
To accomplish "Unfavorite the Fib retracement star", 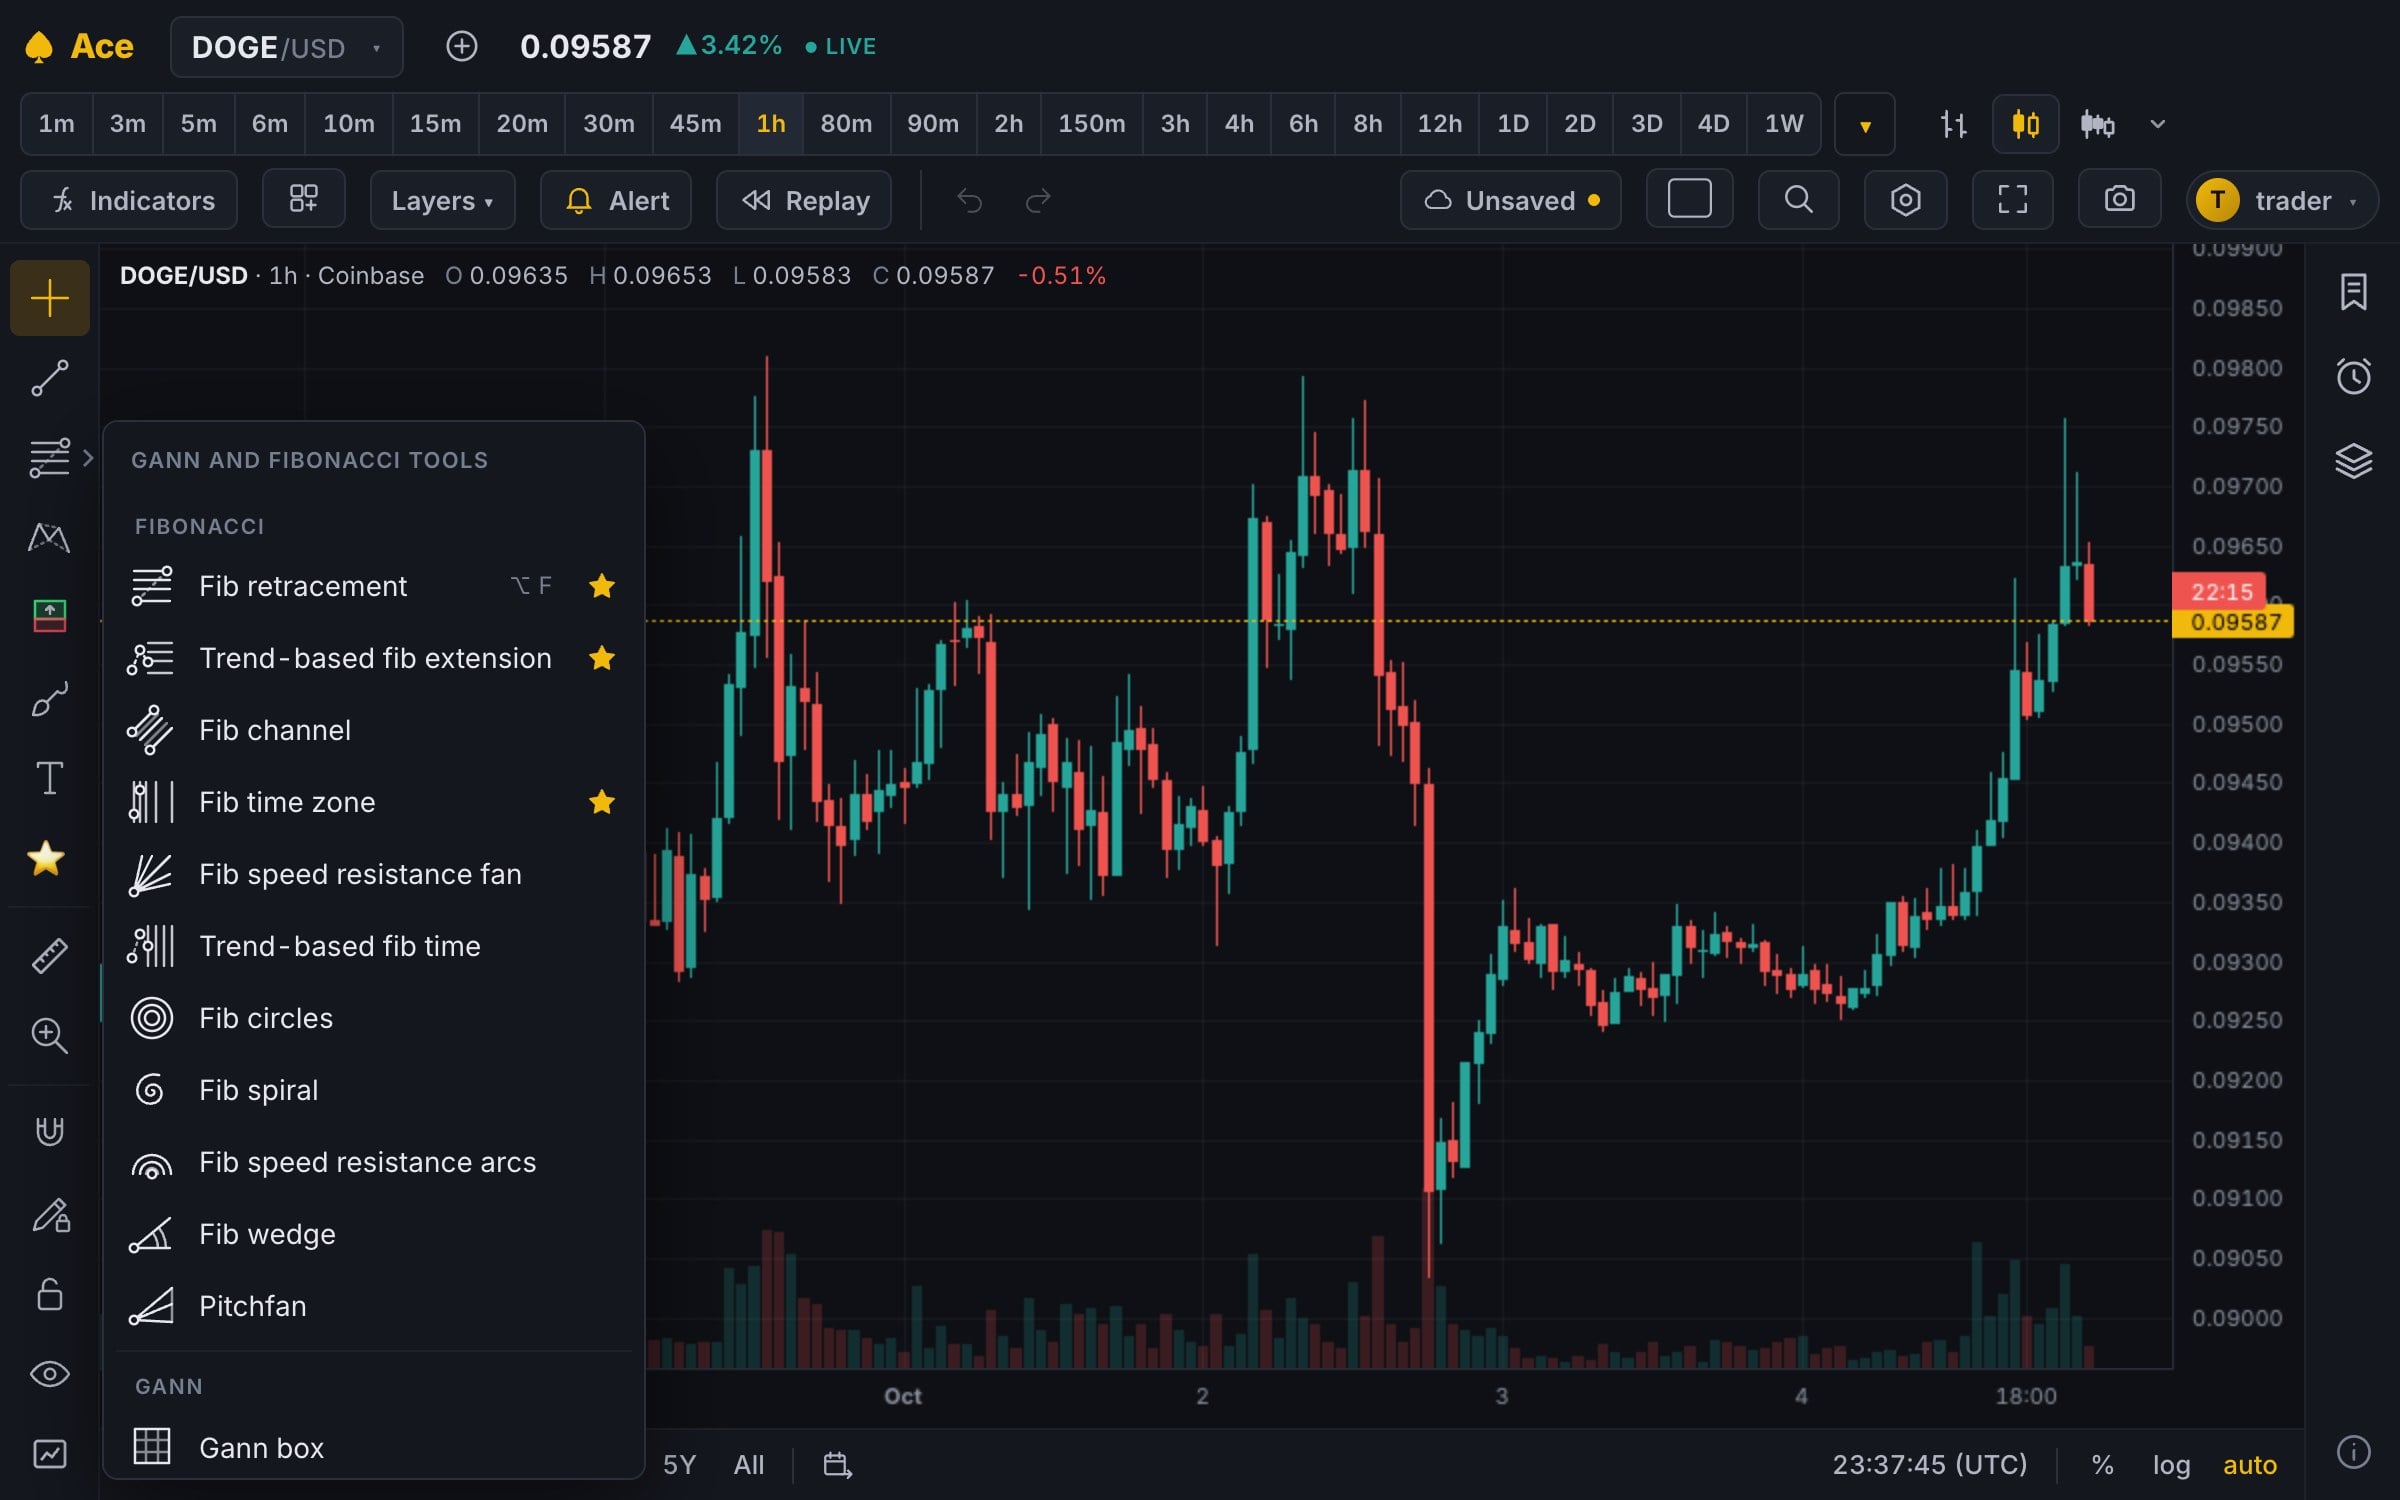I will (x=602, y=586).
